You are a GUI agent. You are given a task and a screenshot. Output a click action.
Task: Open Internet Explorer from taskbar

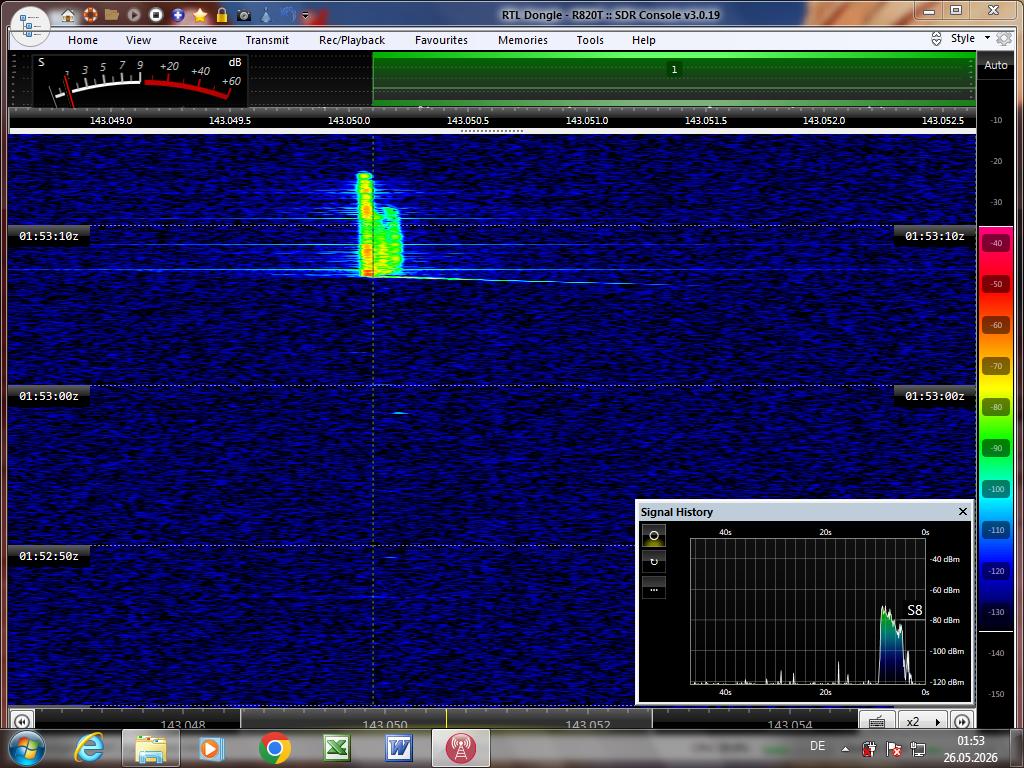(x=89, y=748)
